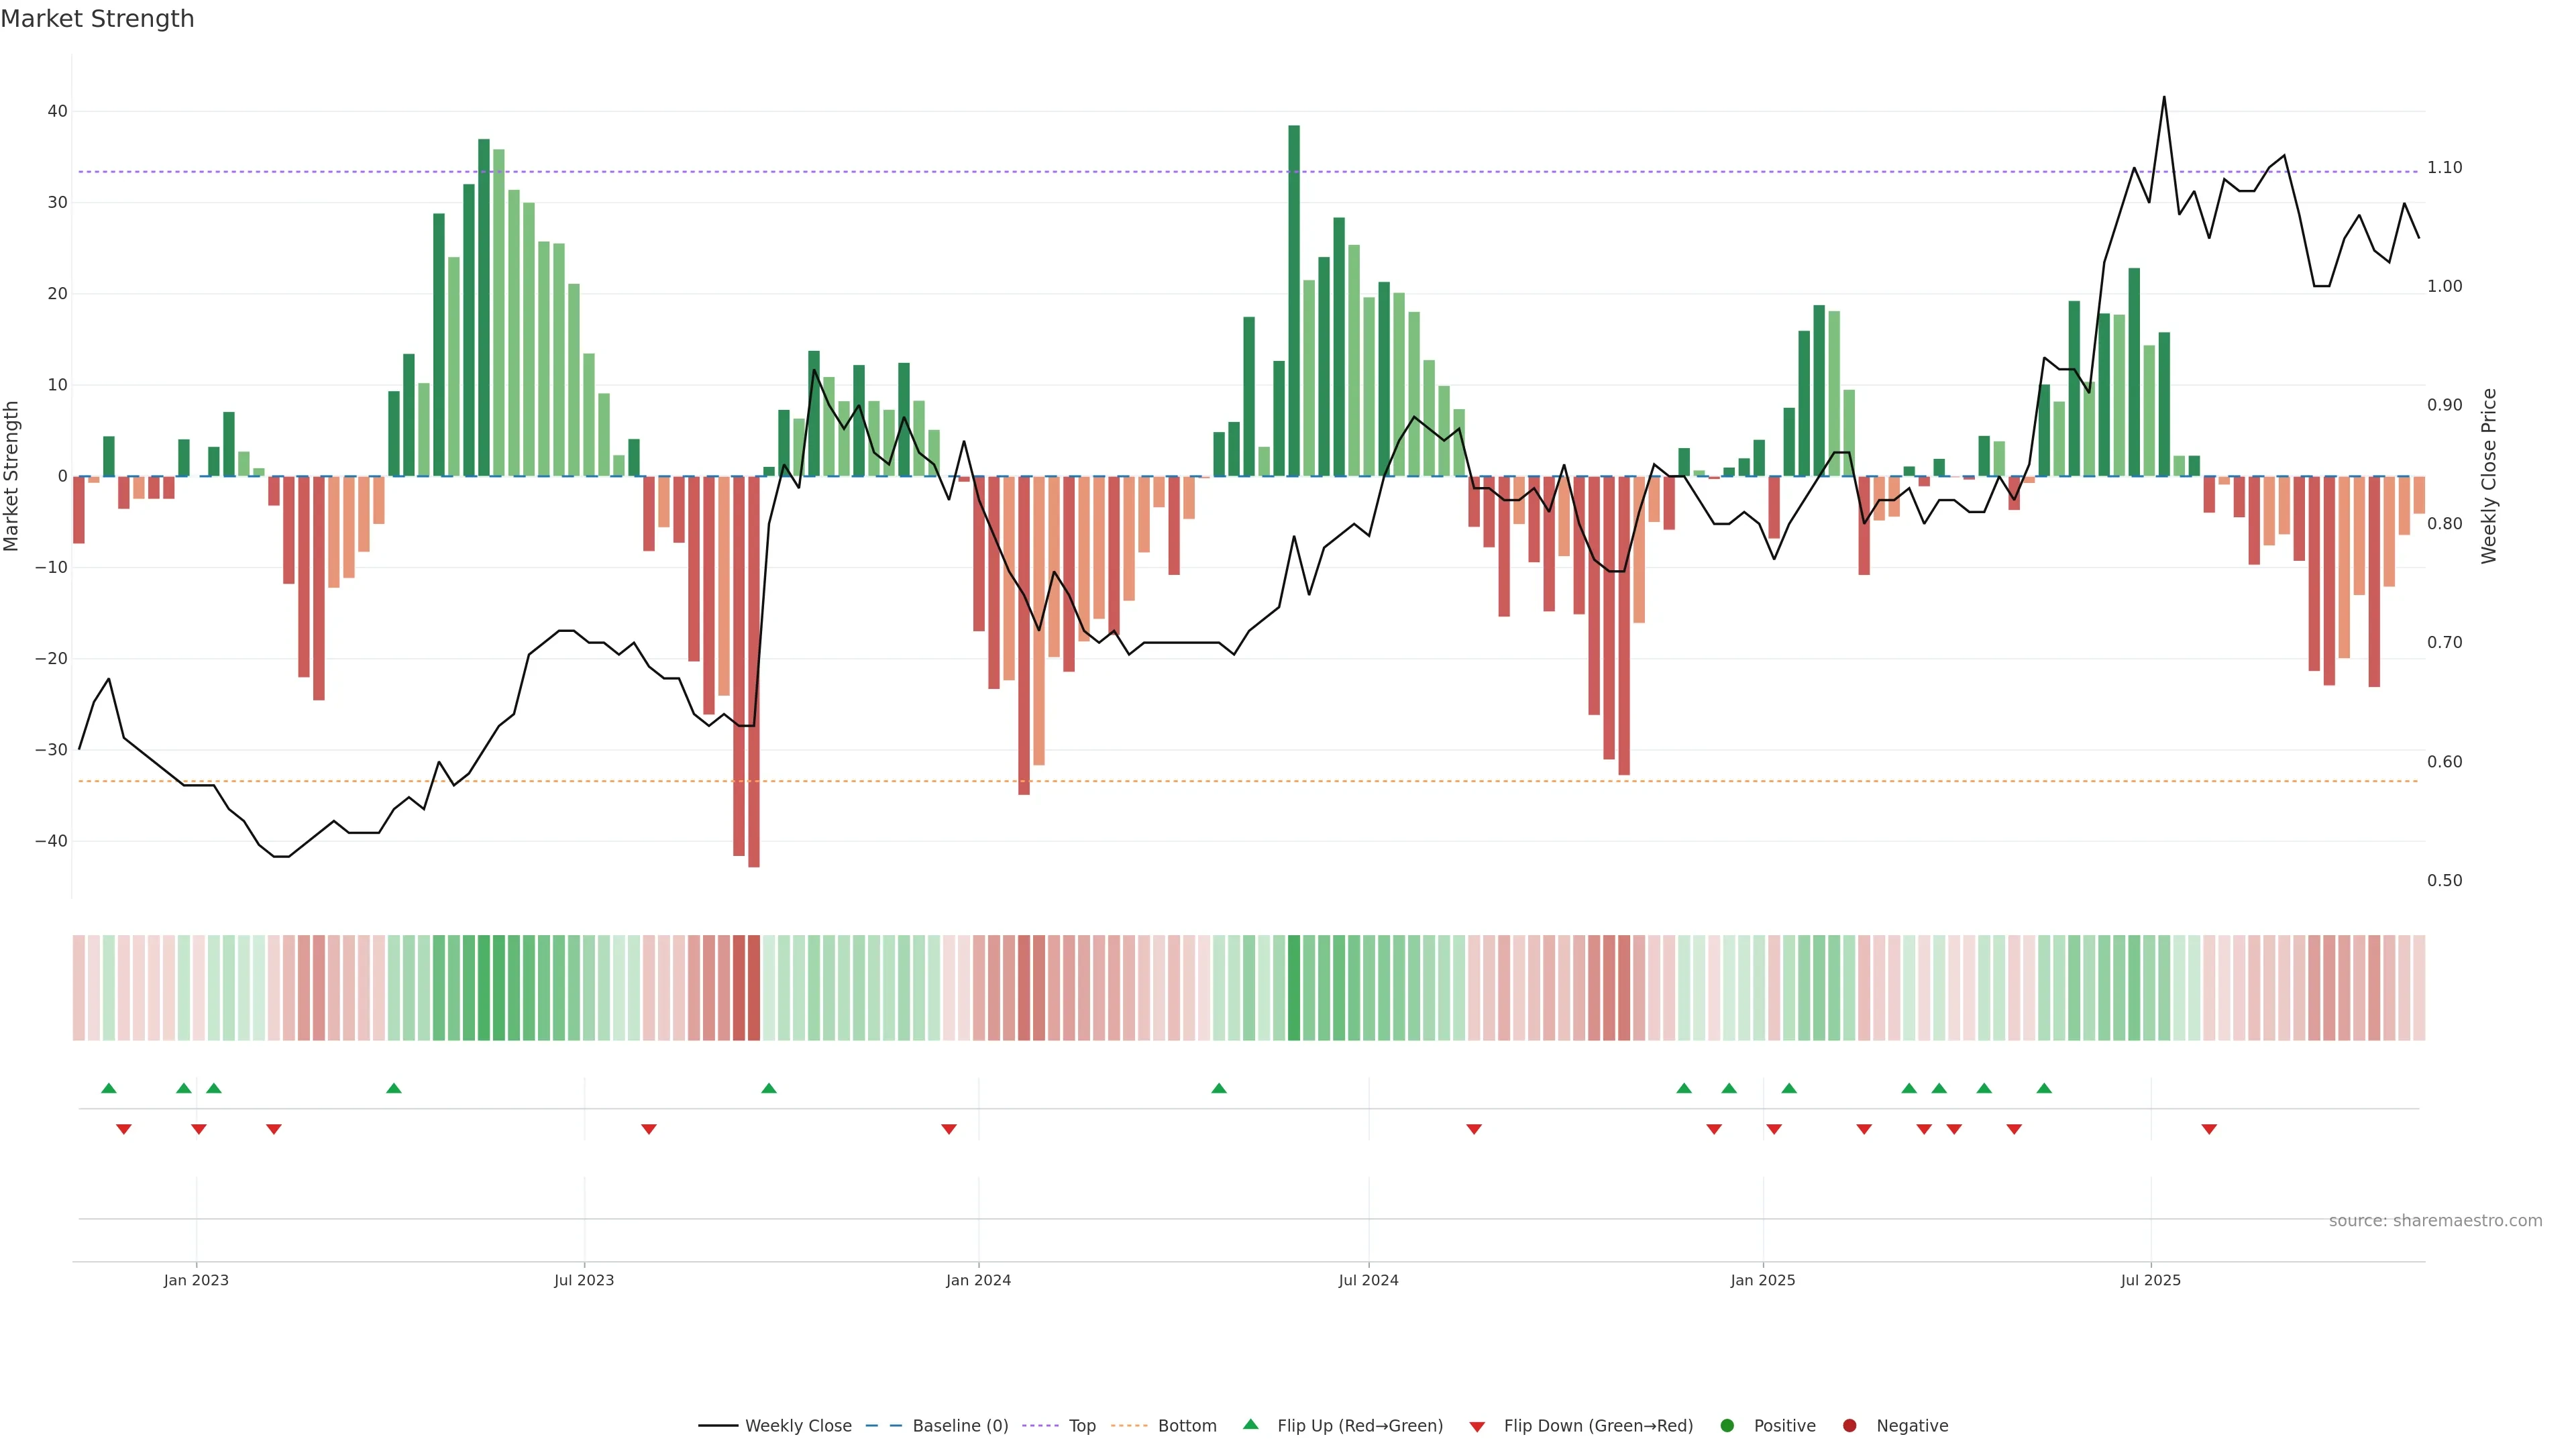2576x1449 pixels.
Task: Click the first green flip-up marker
Action: (109, 1088)
